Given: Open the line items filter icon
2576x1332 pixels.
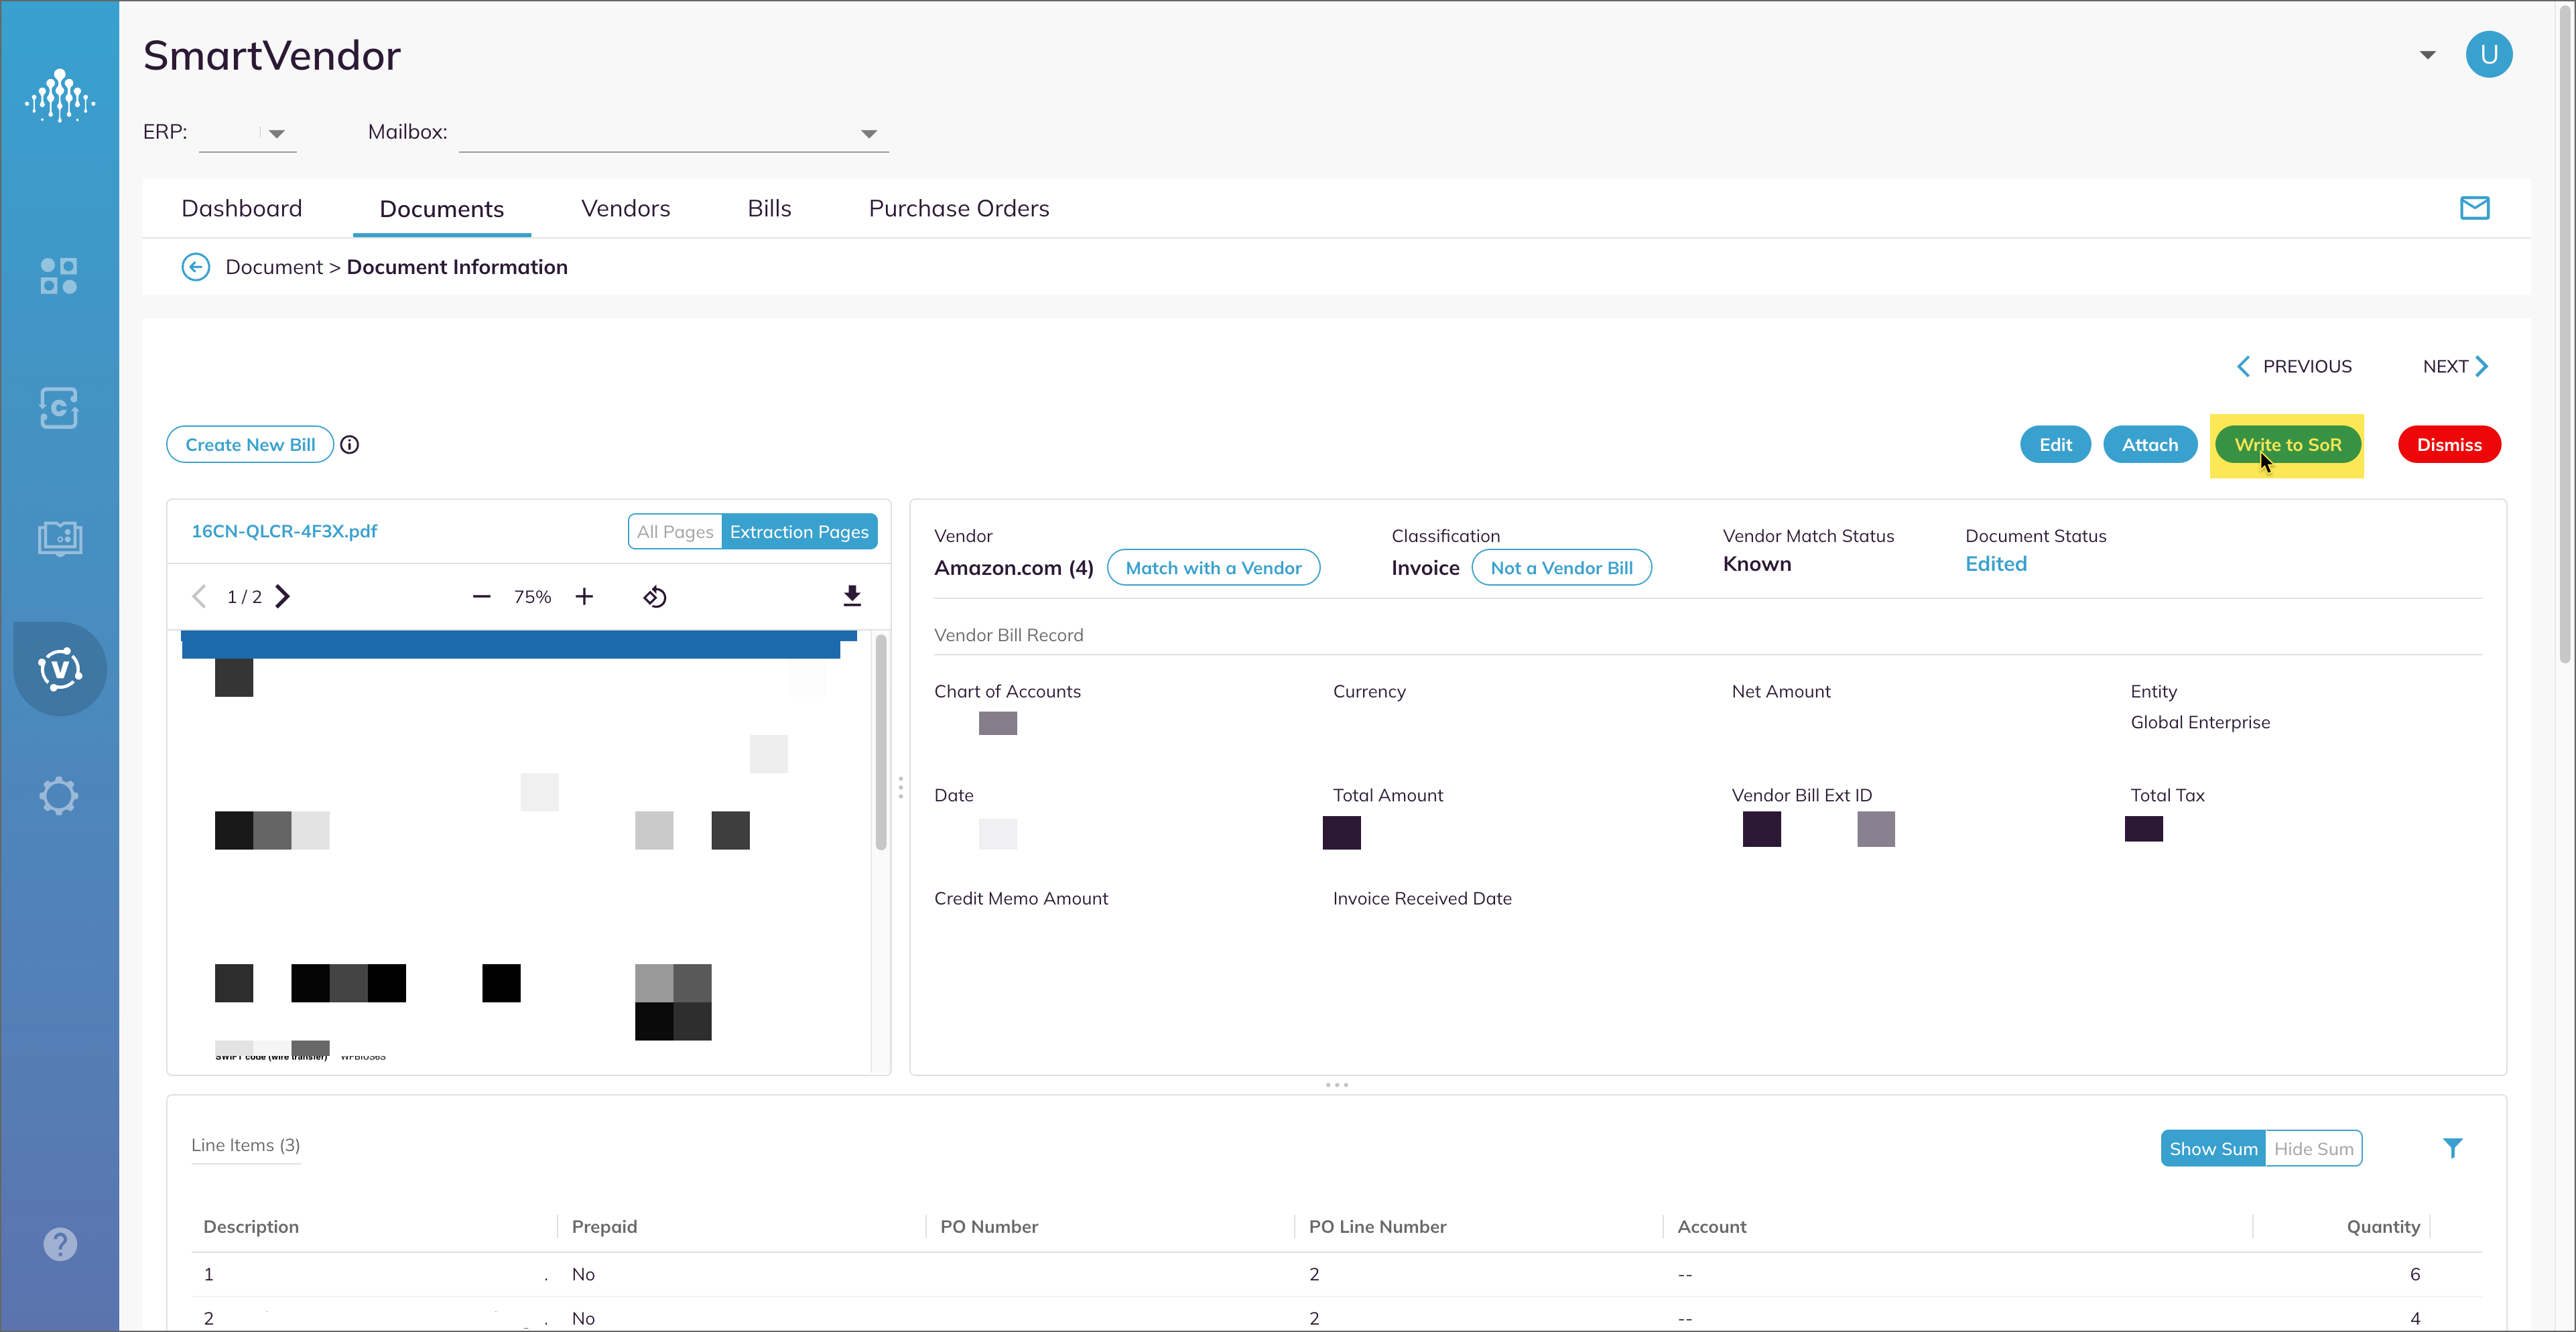Looking at the screenshot, I should click(x=2453, y=1147).
